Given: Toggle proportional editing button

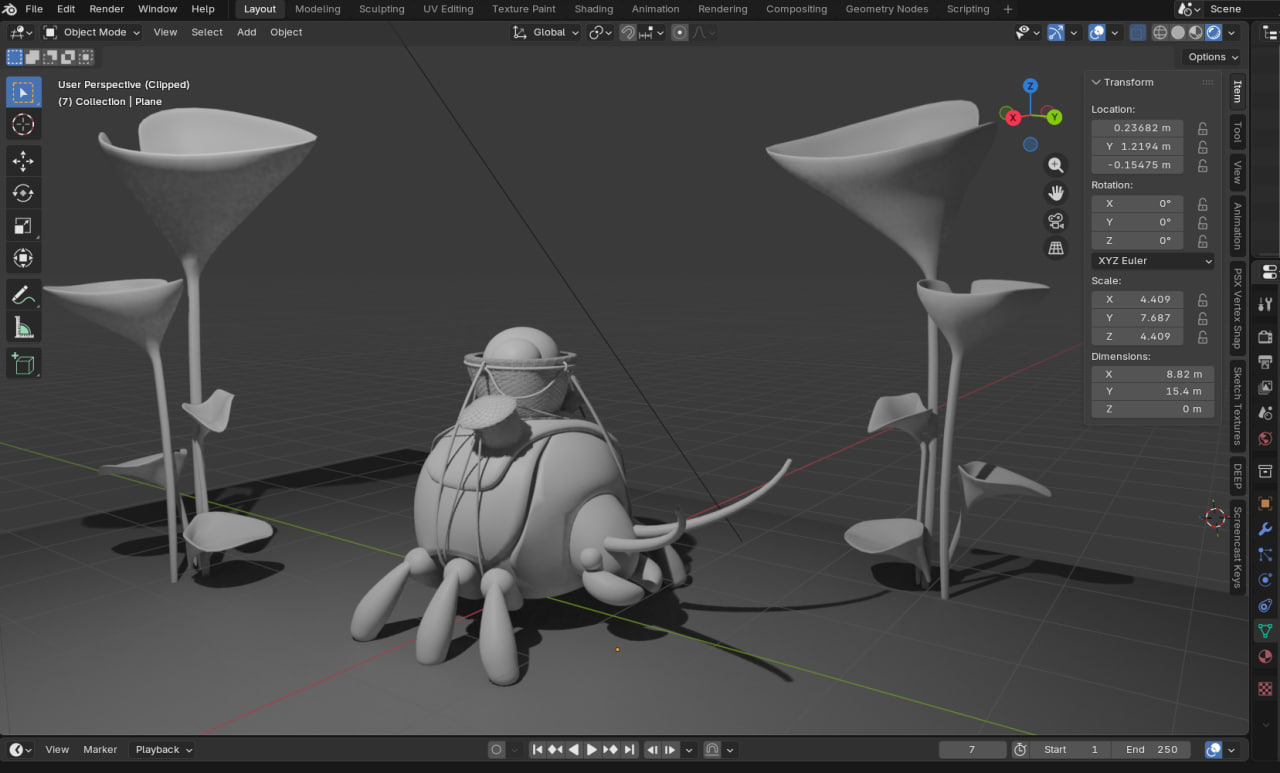Looking at the screenshot, I should (680, 32).
